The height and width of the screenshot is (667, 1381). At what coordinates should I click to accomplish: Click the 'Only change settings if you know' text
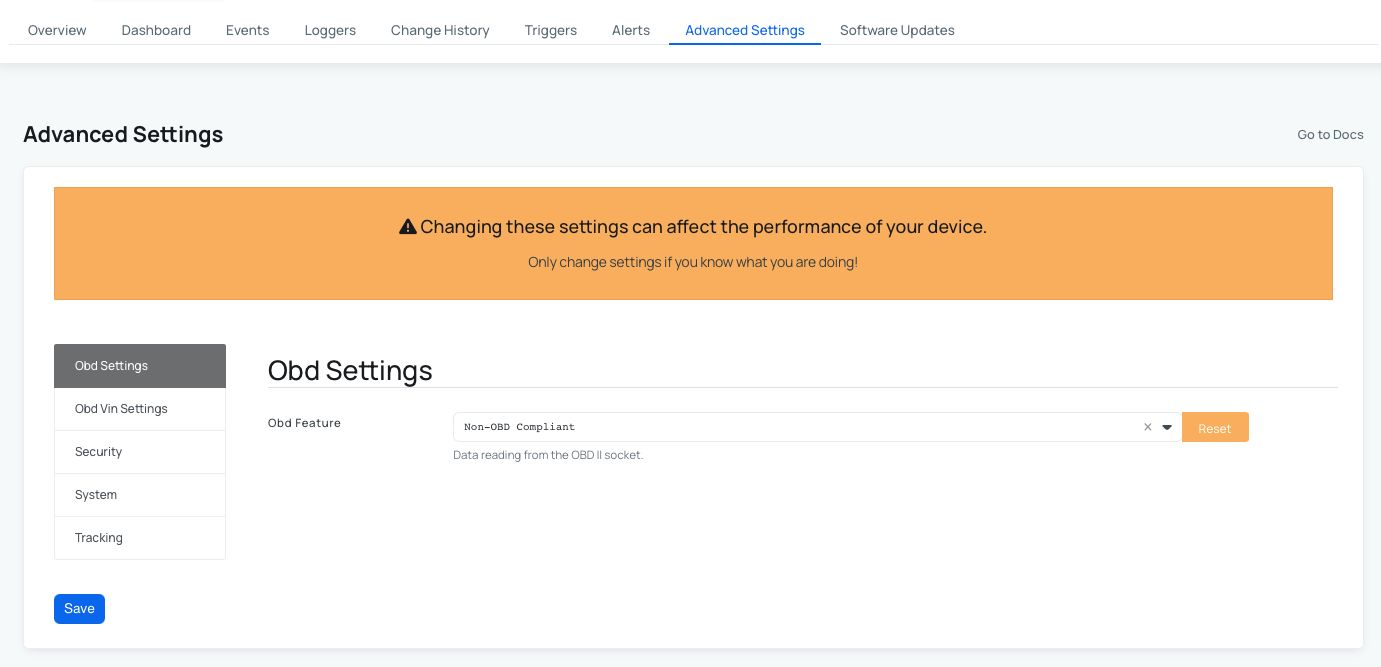(693, 262)
